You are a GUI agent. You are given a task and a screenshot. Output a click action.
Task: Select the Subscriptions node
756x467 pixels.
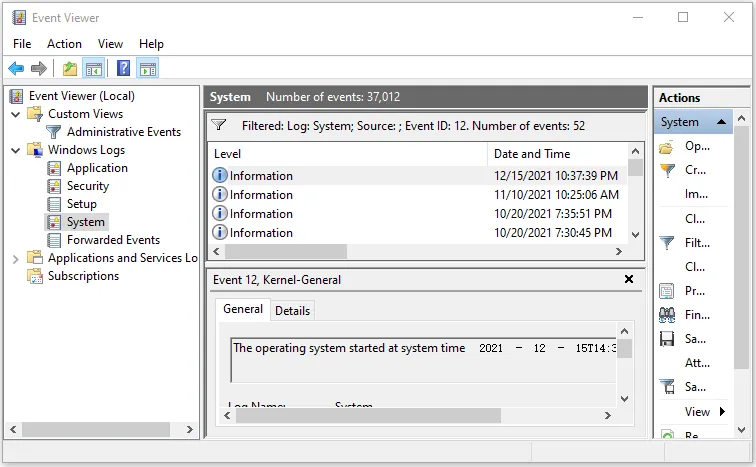click(x=83, y=276)
